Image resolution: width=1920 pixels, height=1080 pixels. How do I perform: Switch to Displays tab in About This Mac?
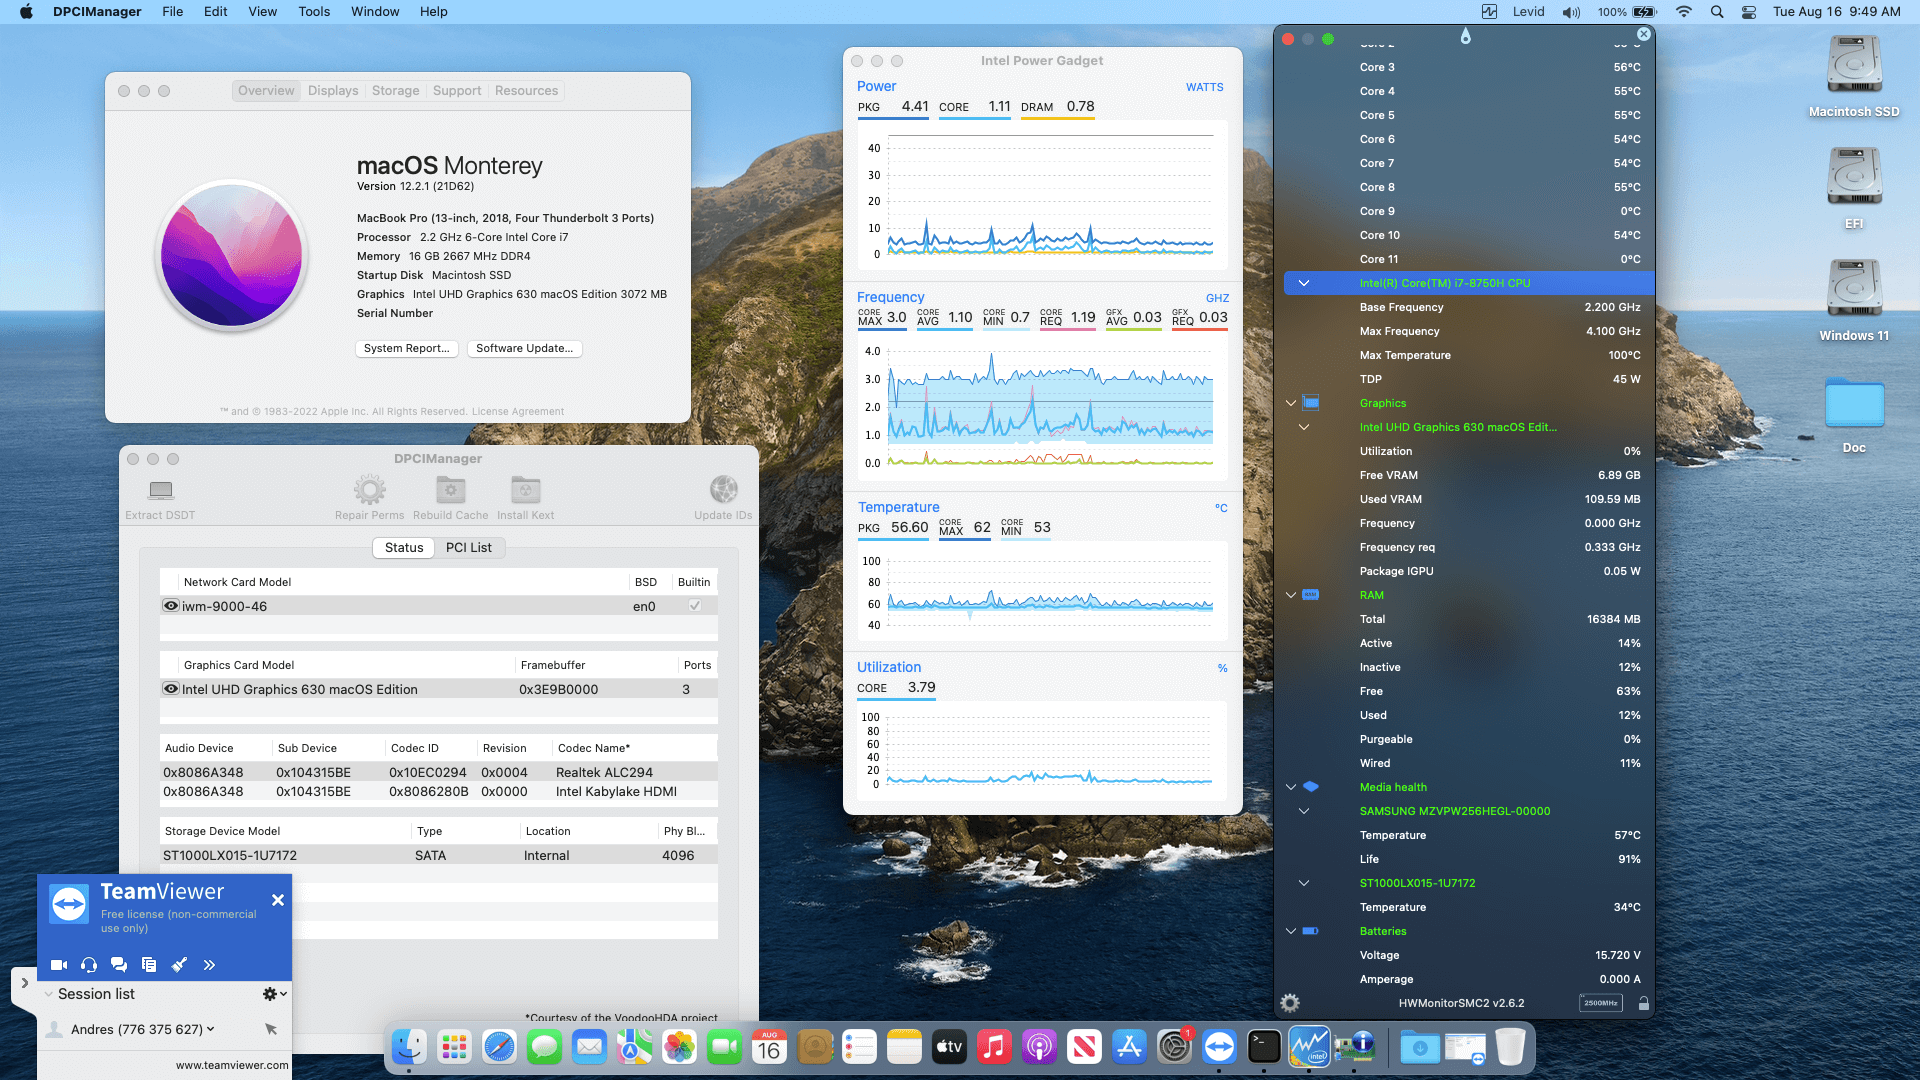click(x=333, y=90)
